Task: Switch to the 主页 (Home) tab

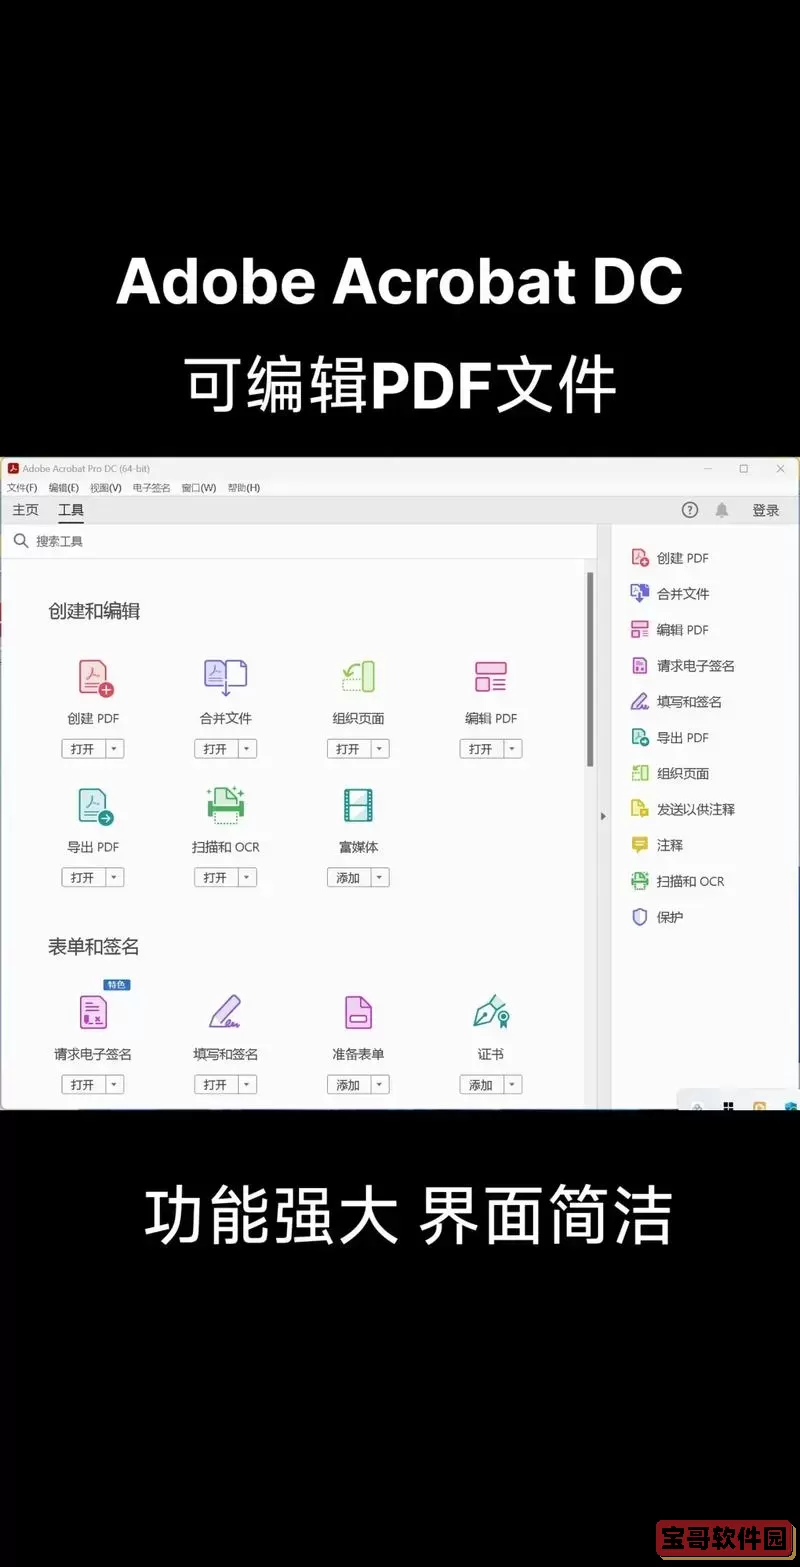Action: 25,510
